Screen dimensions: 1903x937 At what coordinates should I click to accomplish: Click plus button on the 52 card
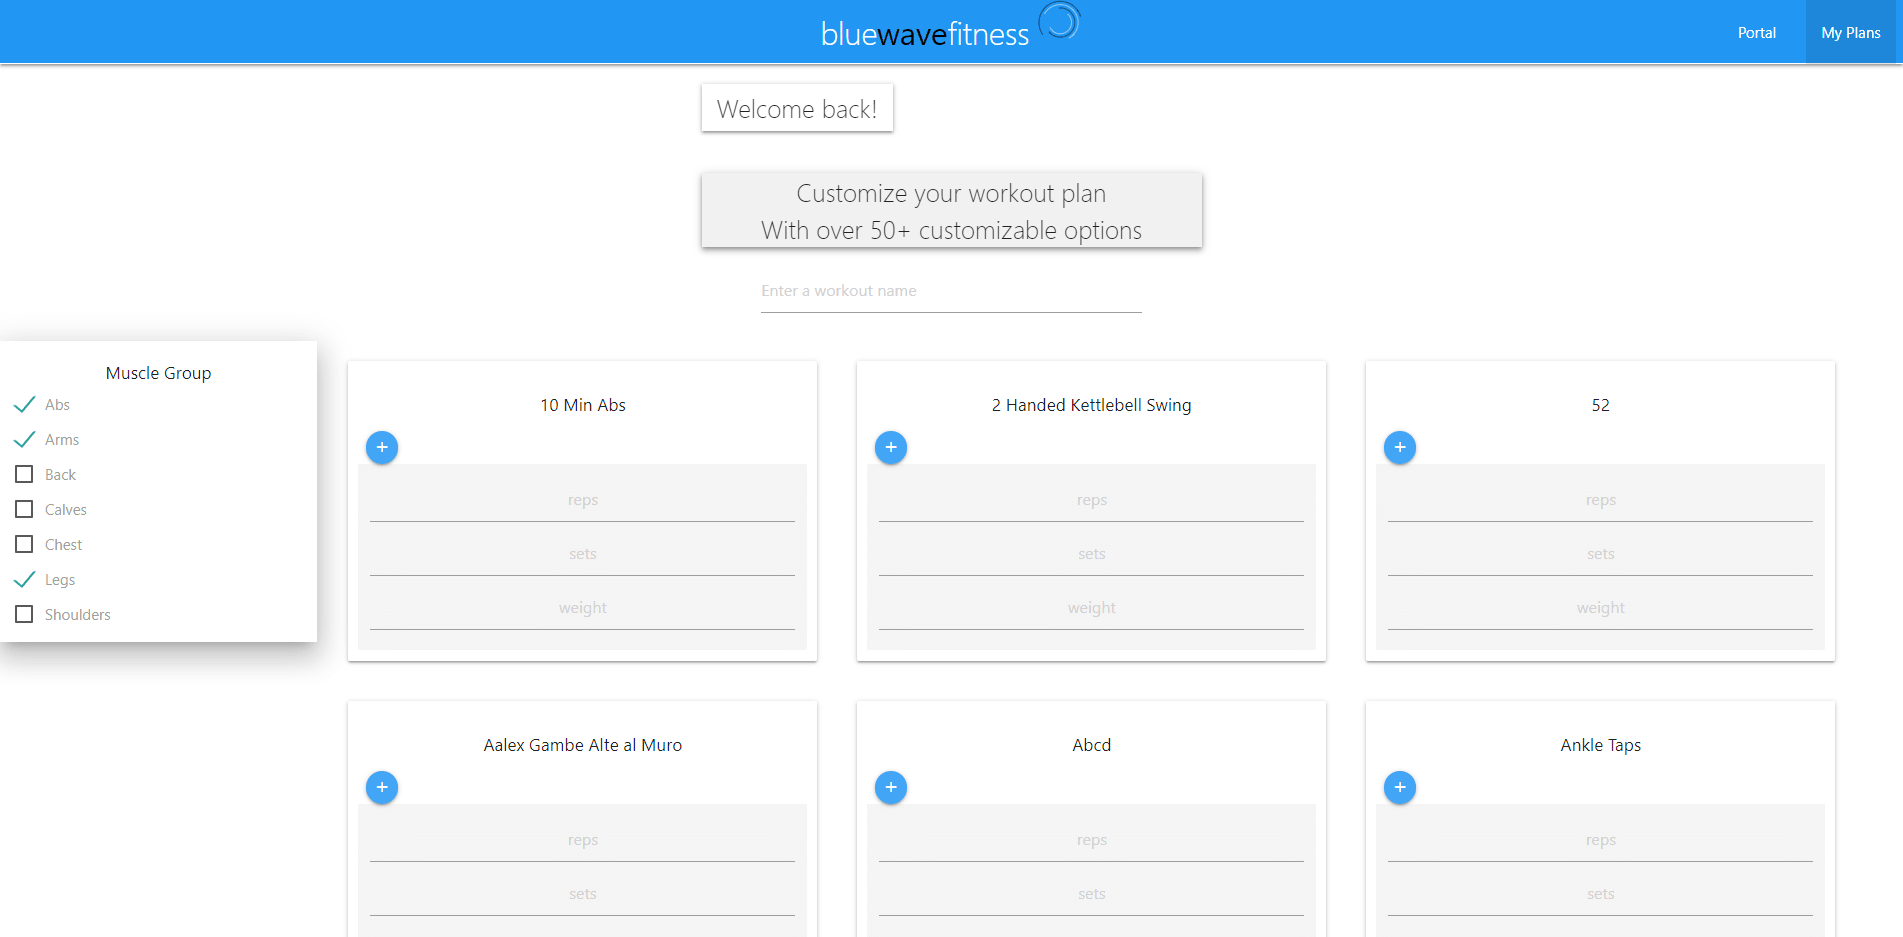(1400, 447)
